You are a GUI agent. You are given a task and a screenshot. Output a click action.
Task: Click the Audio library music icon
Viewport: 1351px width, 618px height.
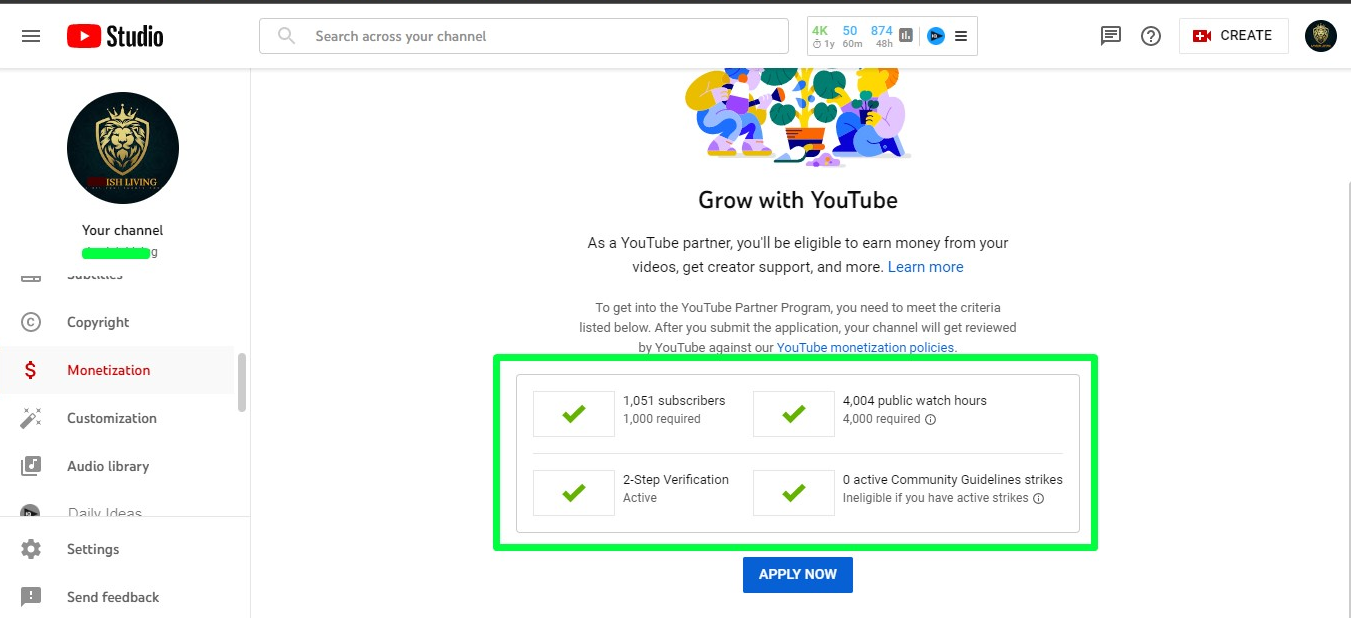[31, 466]
